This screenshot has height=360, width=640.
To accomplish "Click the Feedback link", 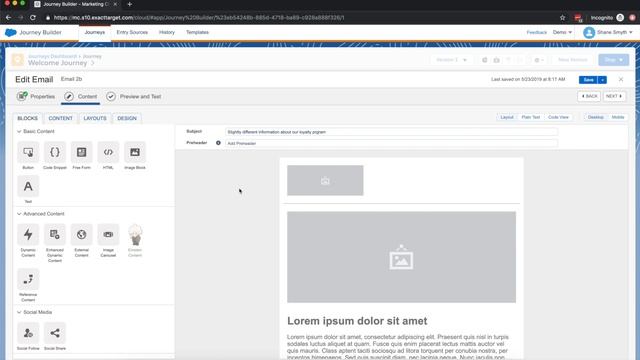I will [x=536, y=32].
